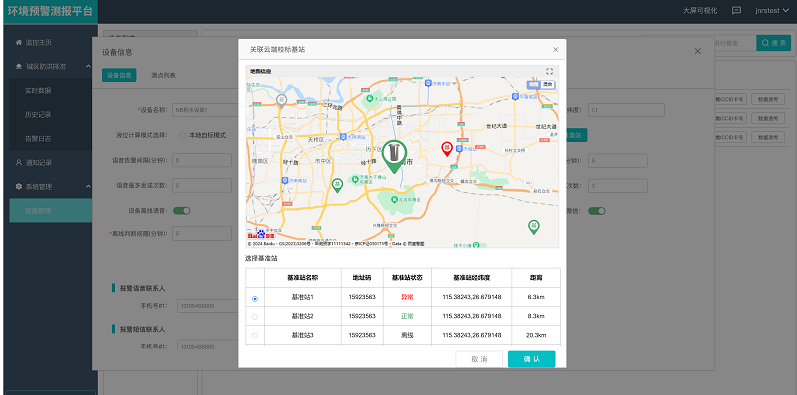Close the 关联云端校标基站 dialog
The height and width of the screenshot is (395, 797).
pos(555,49)
